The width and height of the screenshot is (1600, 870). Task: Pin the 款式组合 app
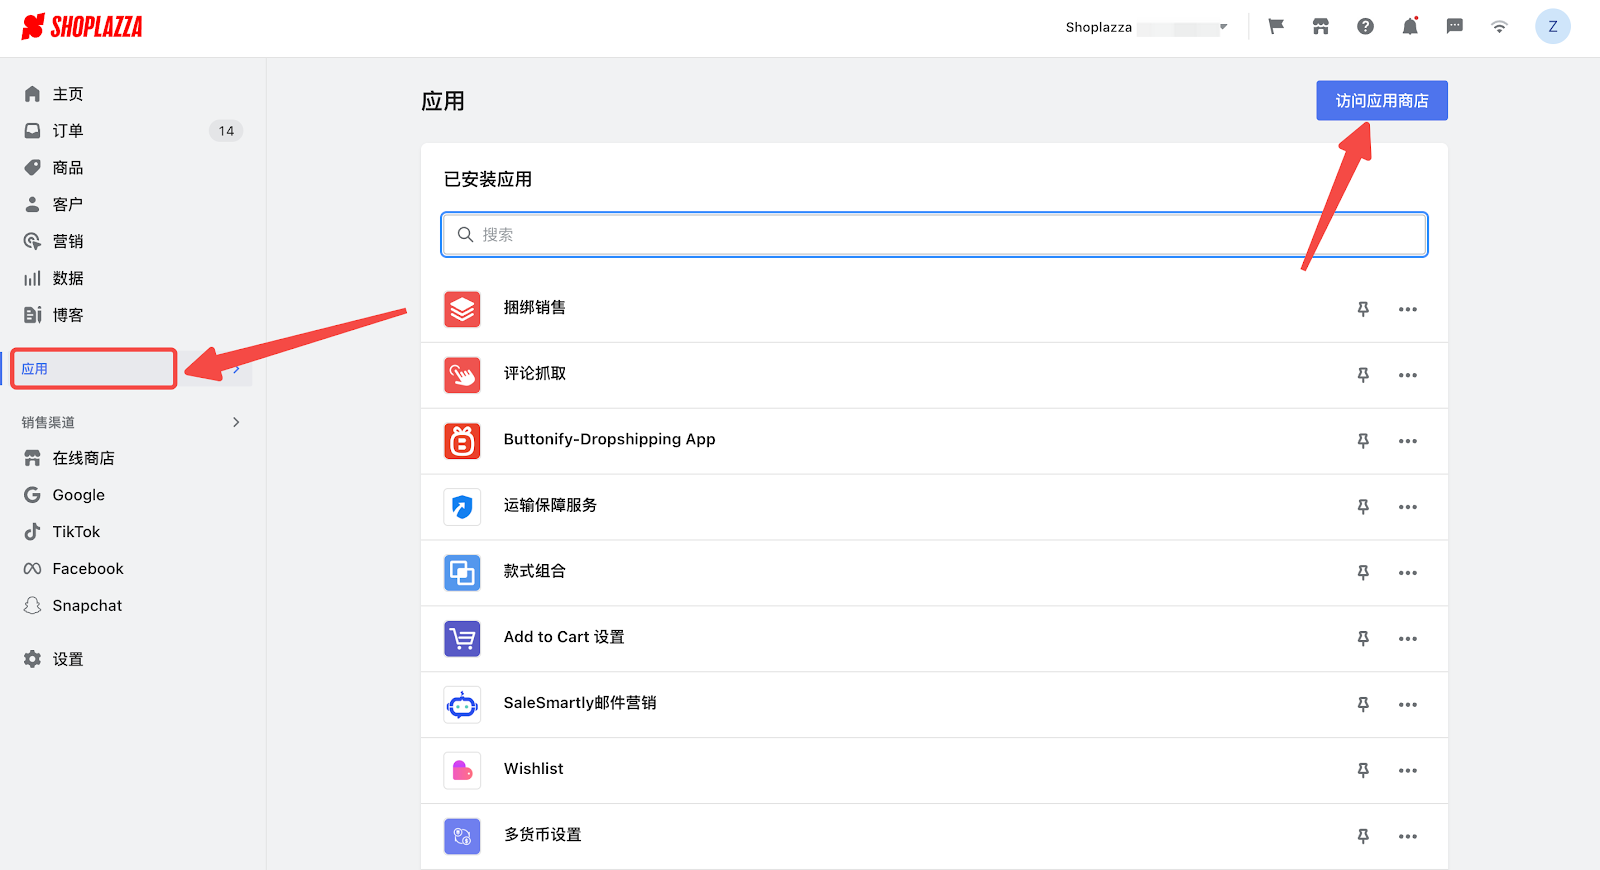(x=1363, y=573)
